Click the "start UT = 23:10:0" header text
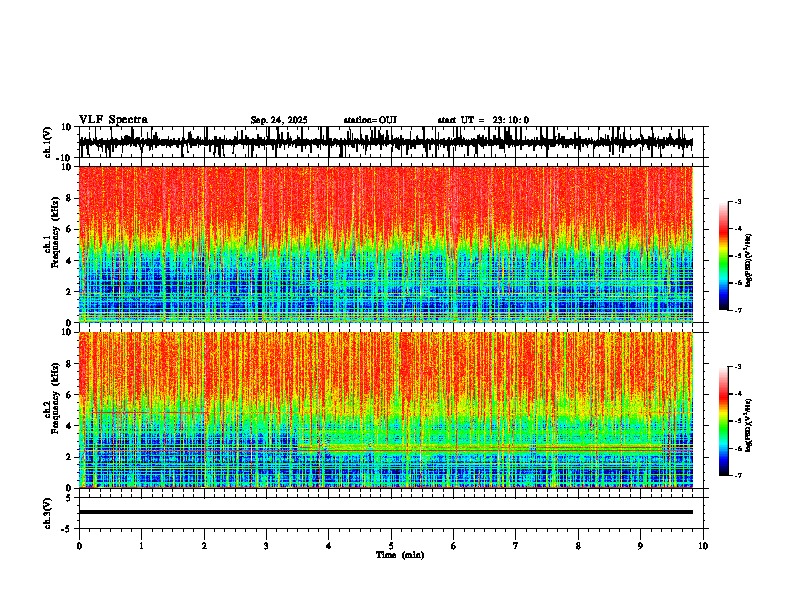This screenshot has width=792, height=612. (483, 120)
